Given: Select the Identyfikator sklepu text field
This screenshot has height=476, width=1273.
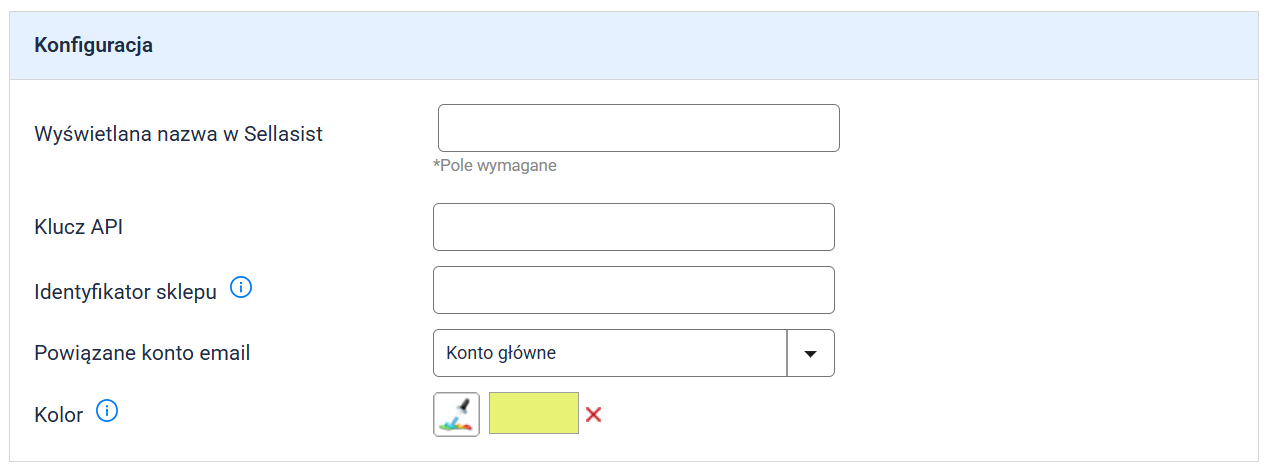Looking at the screenshot, I should coord(633,290).
